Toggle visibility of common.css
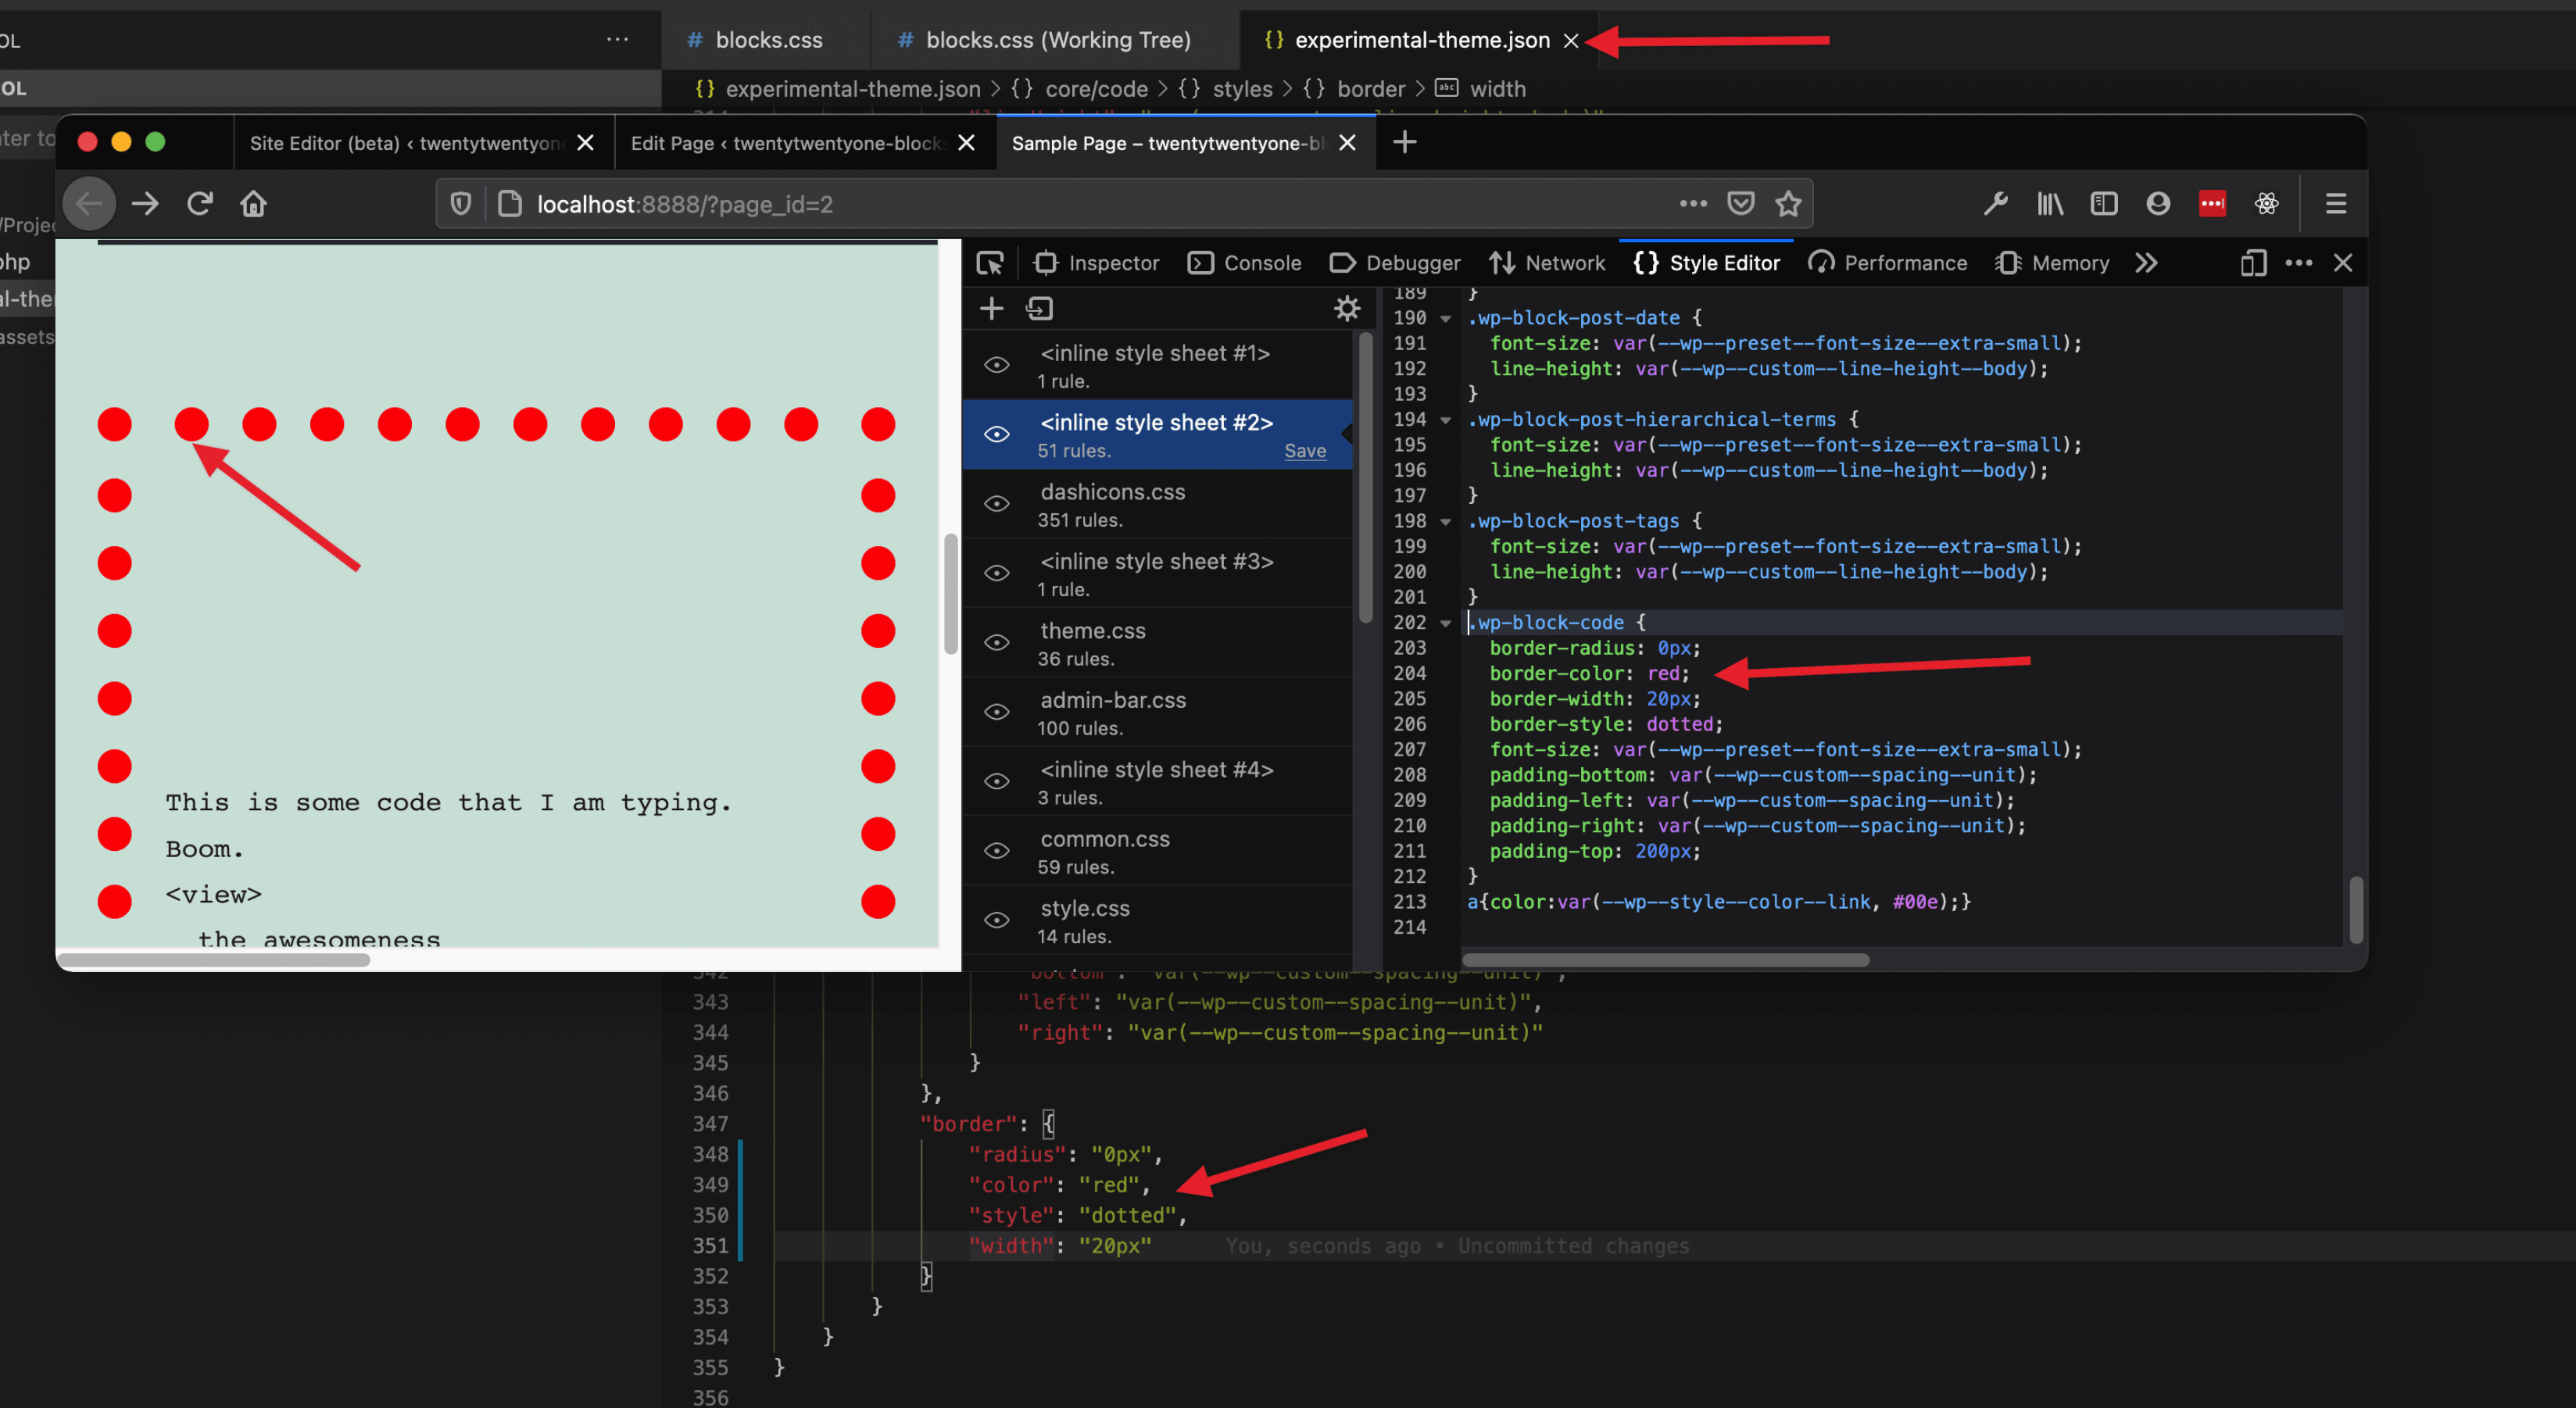Image resolution: width=2576 pixels, height=1408 pixels. [x=996, y=850]
